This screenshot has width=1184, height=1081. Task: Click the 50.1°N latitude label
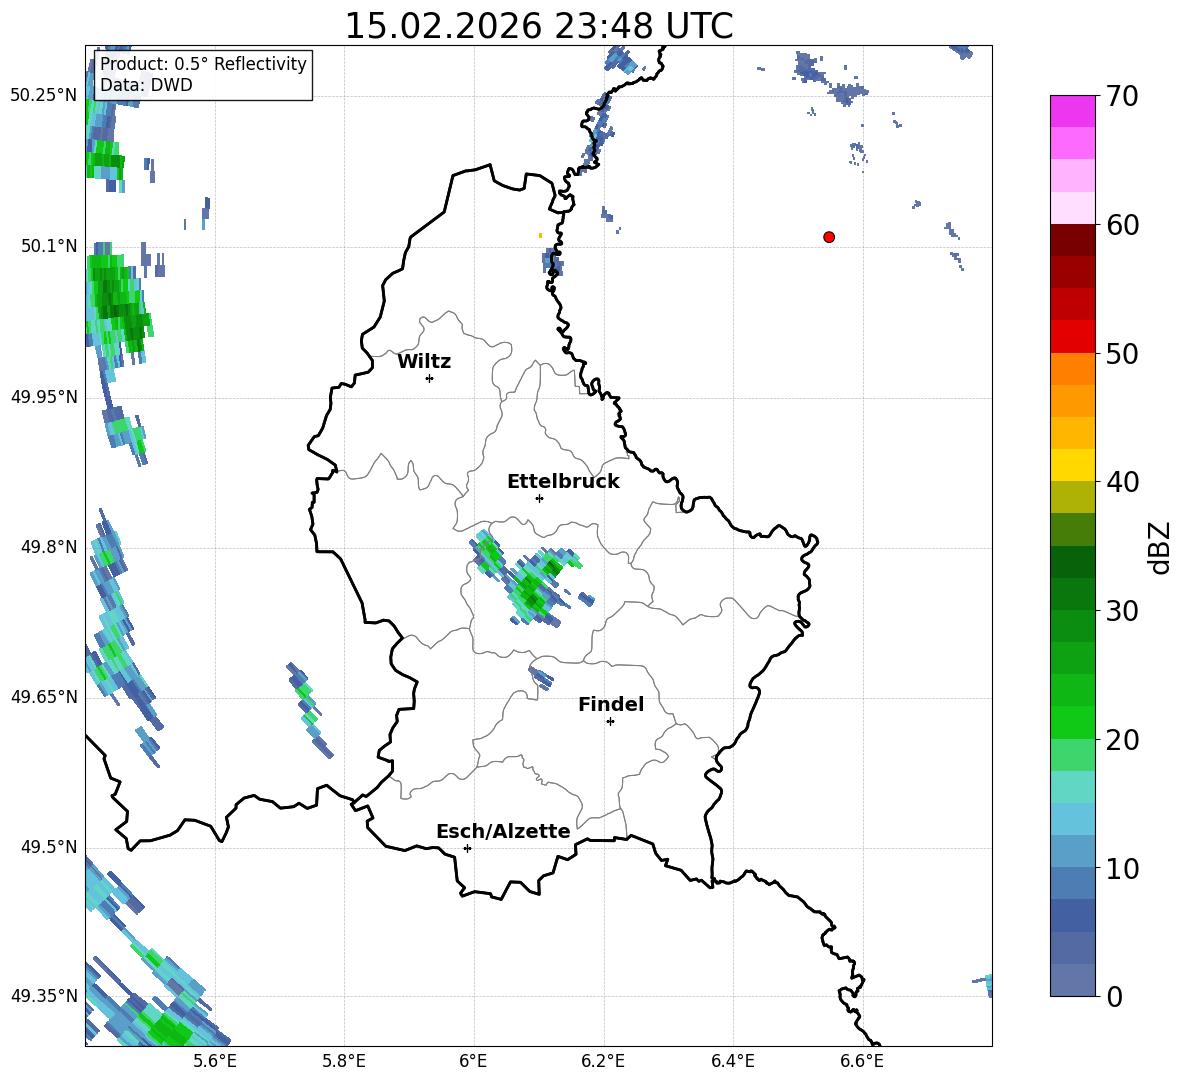[49, 246]
